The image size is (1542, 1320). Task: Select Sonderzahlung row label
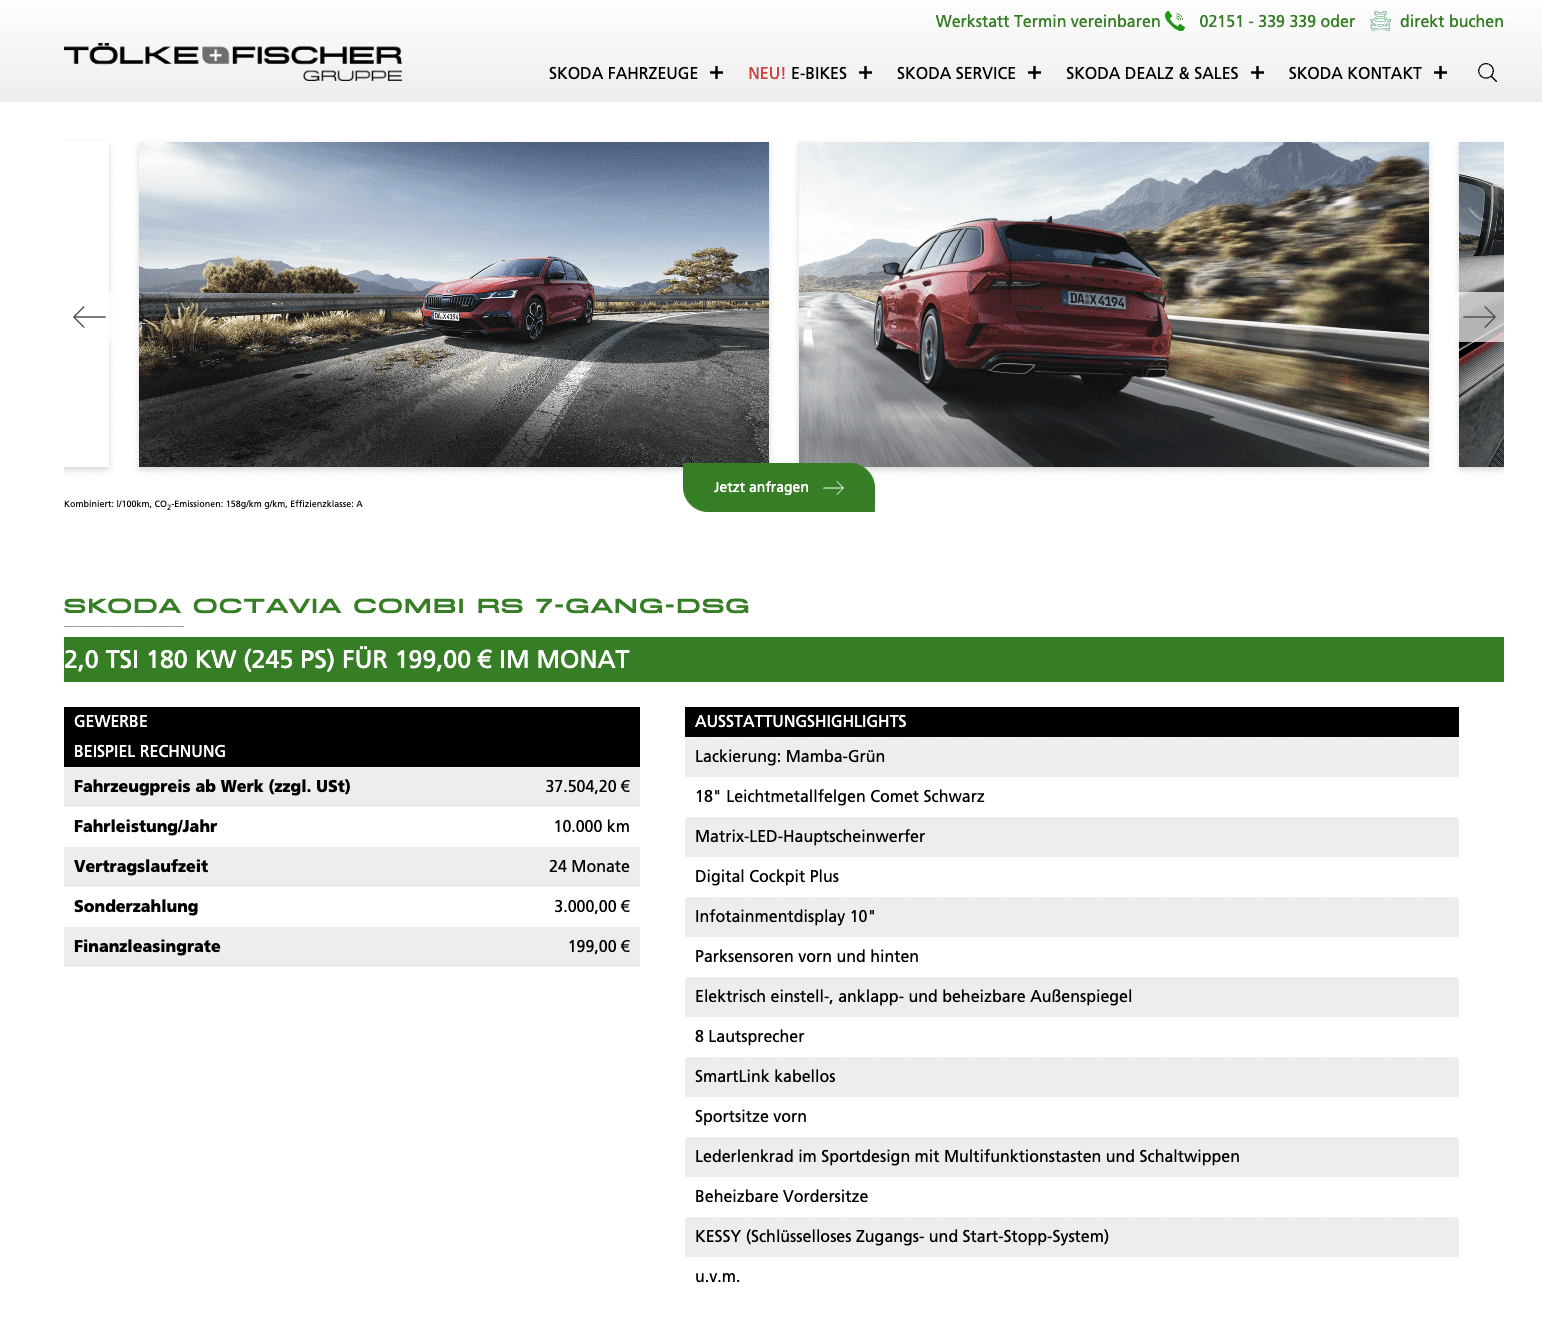click(136, 906)
